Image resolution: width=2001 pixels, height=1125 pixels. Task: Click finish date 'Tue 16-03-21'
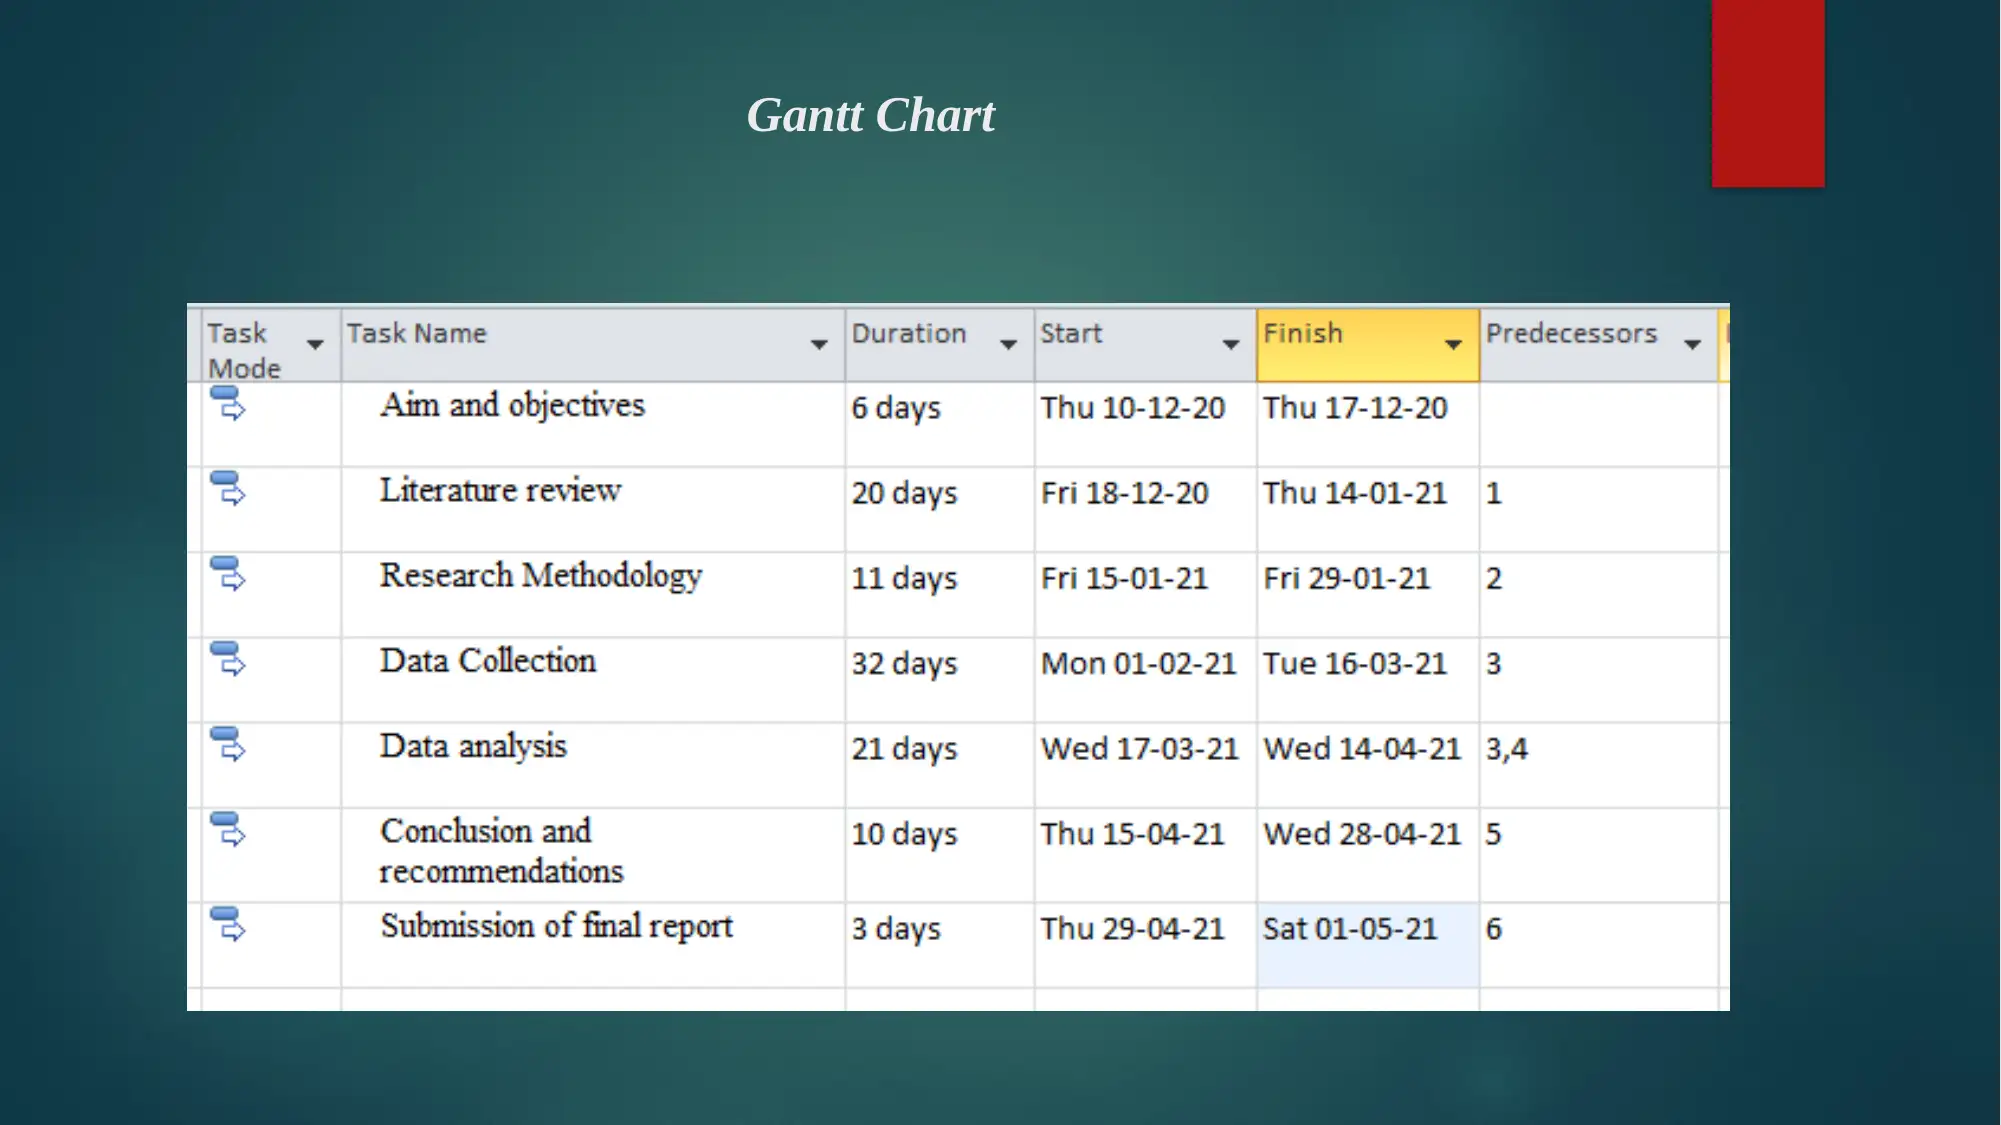pos(1355,663)
